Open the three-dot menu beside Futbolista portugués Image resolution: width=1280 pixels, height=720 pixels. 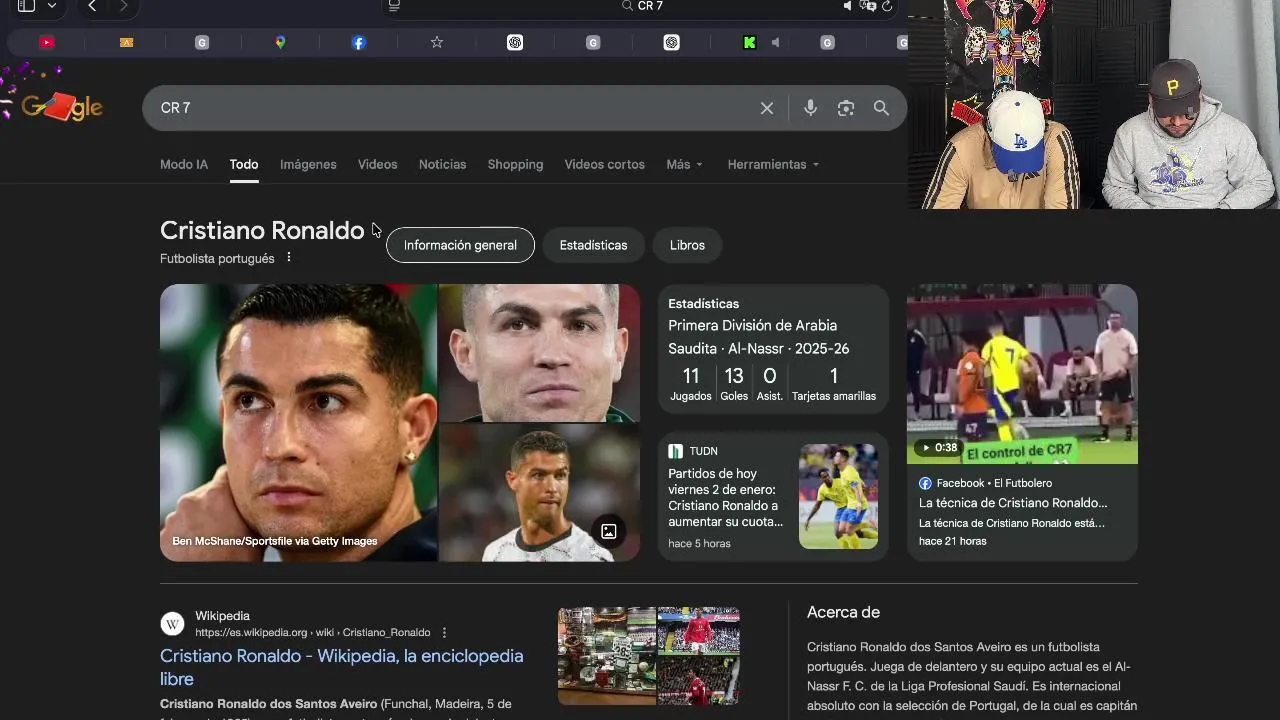289,258
